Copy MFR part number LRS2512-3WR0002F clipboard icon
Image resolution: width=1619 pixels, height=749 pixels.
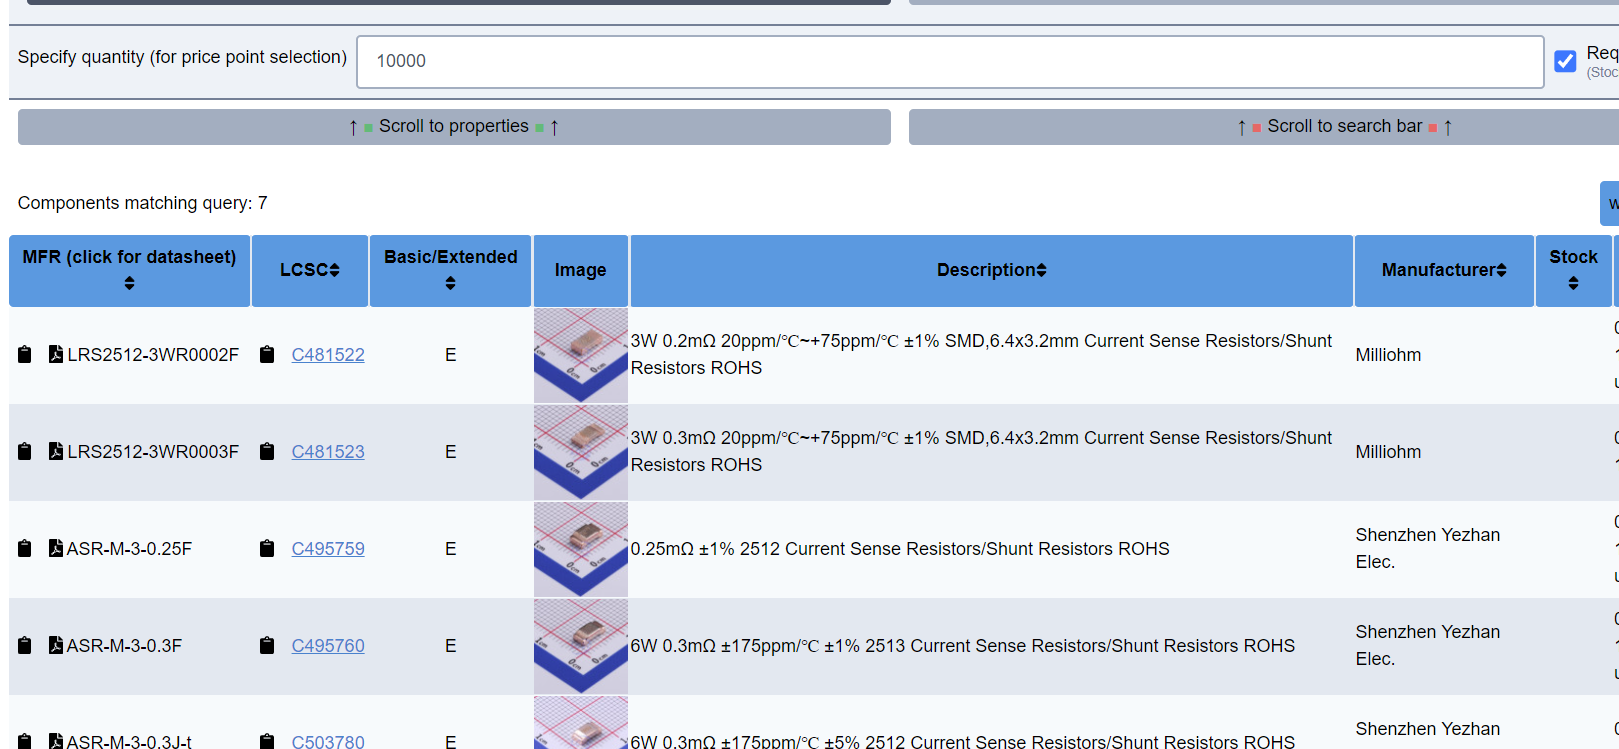point(25,355)
